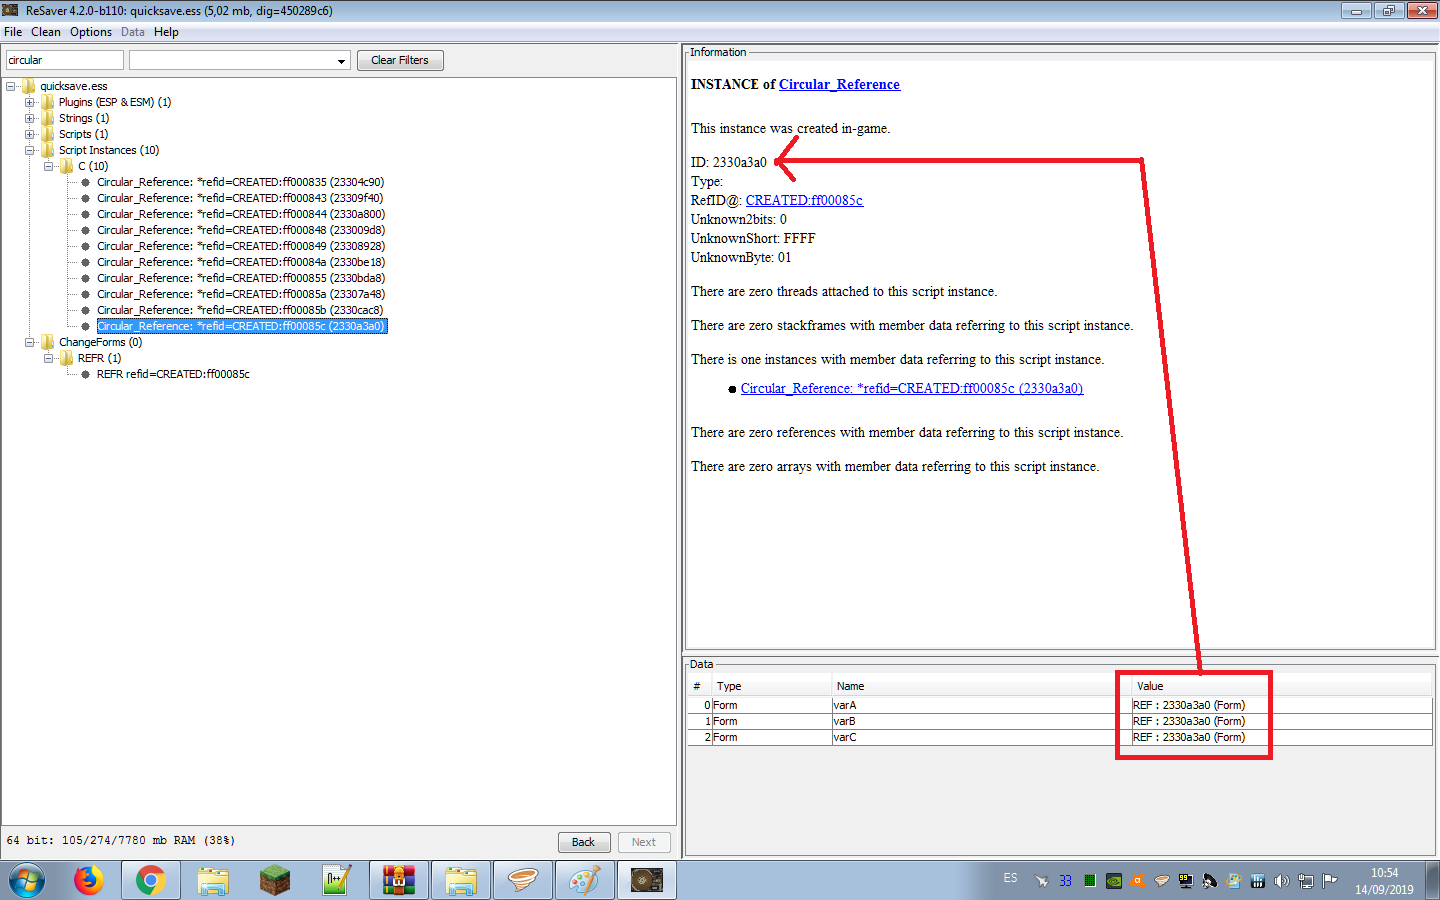Open Notepad++ from the taskbar
The width and height of the screenshot is (1440, 900).
337,881
